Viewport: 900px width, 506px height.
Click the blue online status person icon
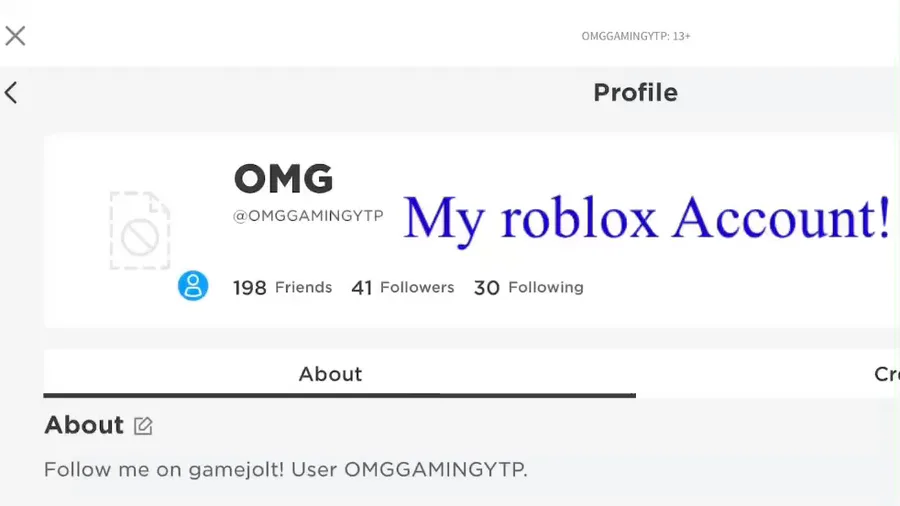[193, 286]
